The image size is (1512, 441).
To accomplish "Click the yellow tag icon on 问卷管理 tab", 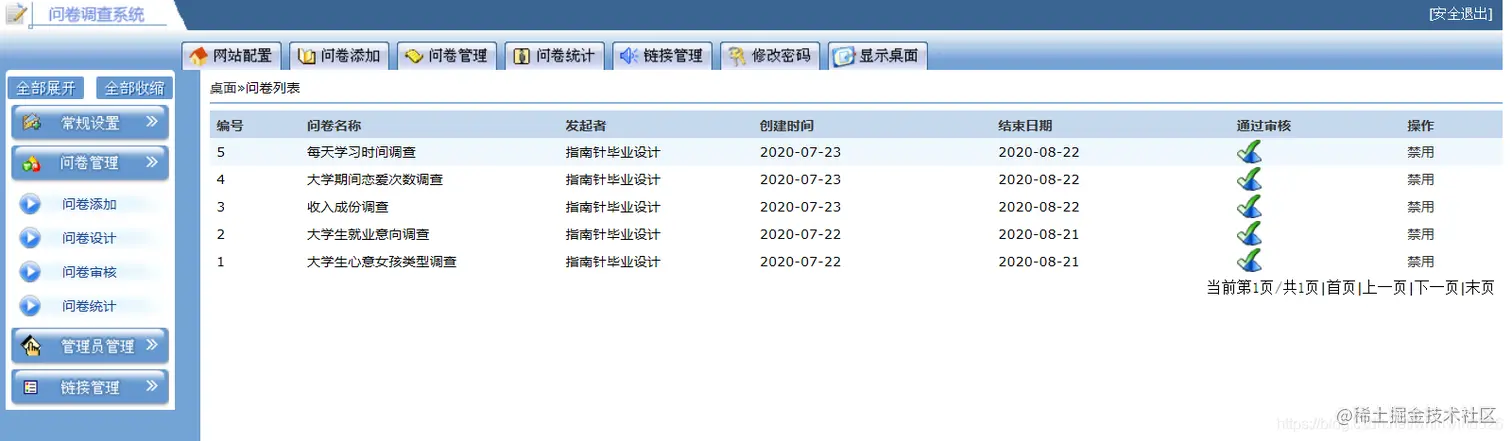I will pos(414,56).
